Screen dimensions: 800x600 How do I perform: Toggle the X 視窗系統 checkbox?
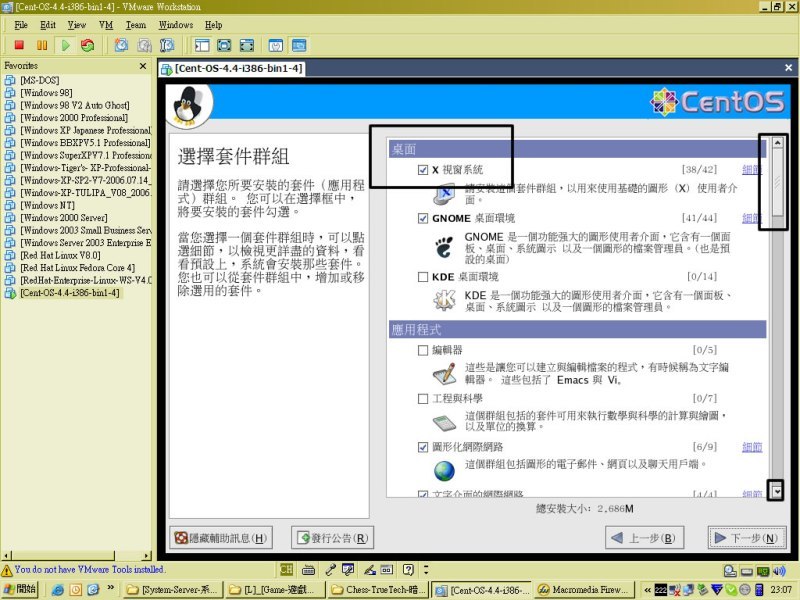point(422,170)
